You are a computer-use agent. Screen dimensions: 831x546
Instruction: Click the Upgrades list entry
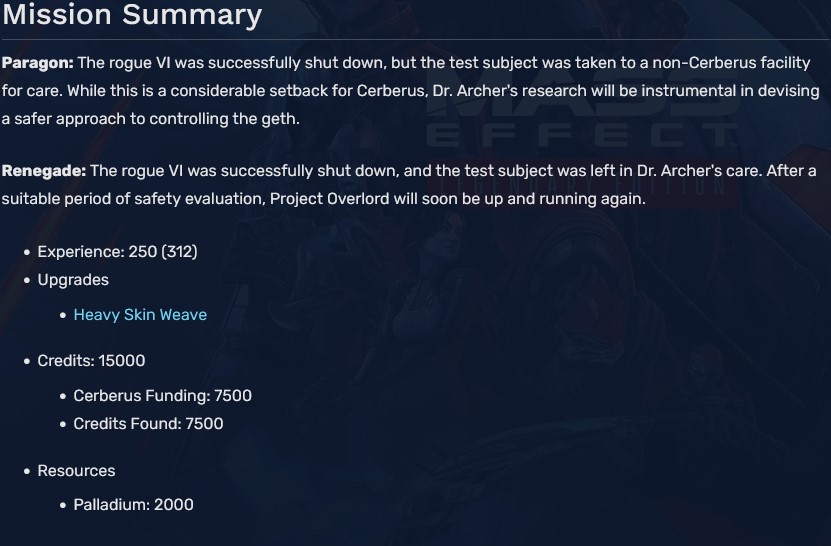point(73,280)
